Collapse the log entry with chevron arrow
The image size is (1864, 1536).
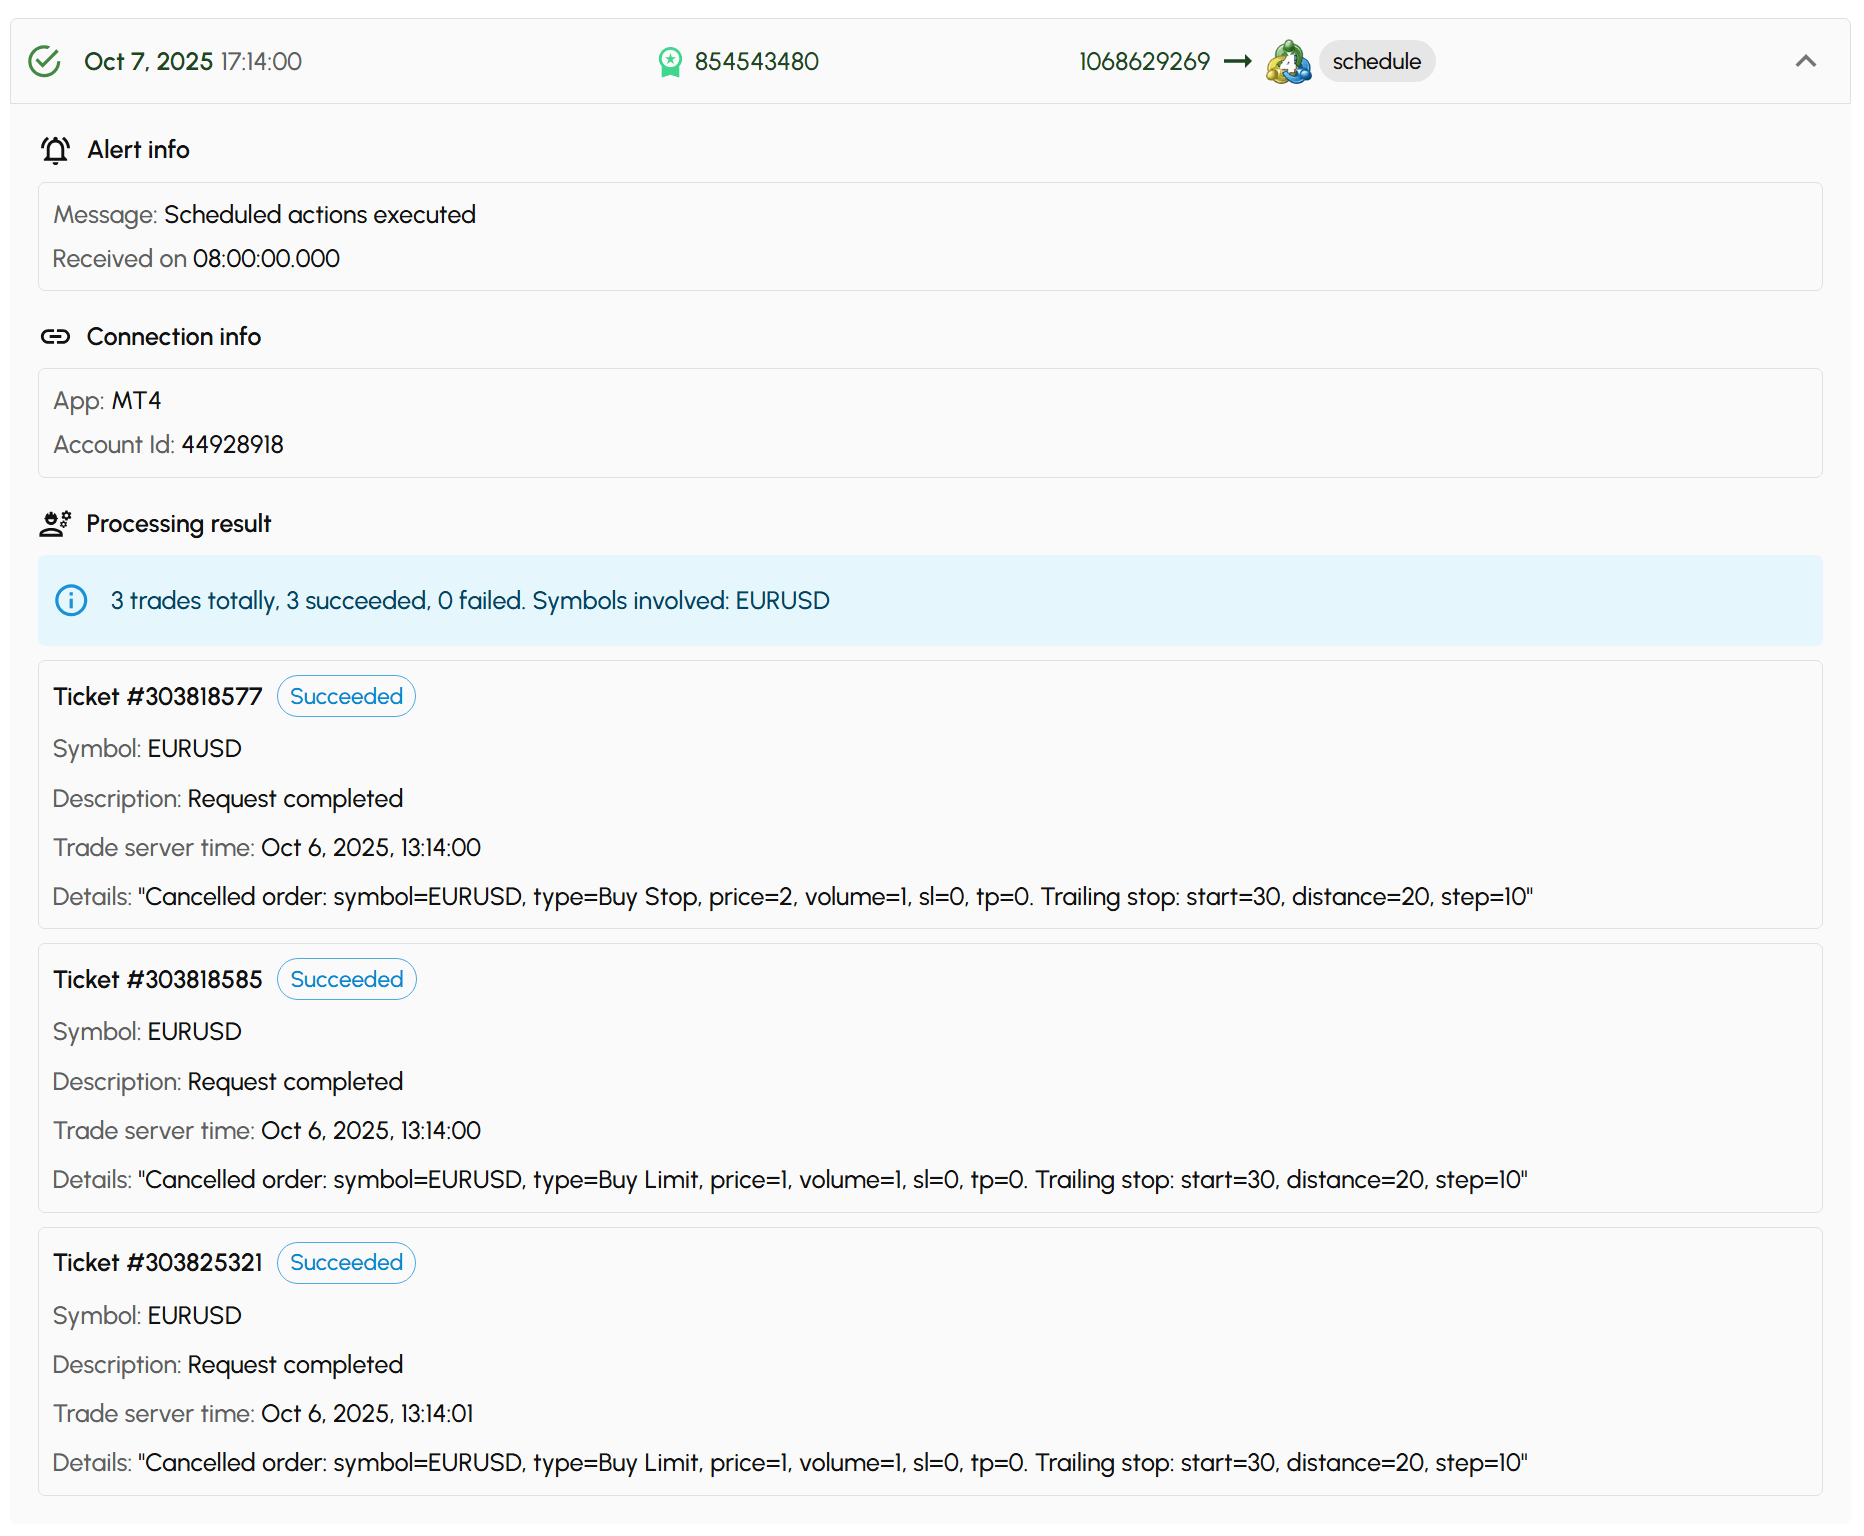tap(1805, 61)
